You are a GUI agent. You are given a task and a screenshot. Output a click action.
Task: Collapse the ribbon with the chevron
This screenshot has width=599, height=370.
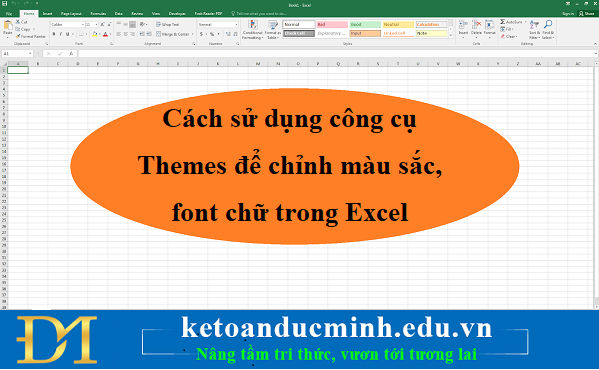pos(595,44)
